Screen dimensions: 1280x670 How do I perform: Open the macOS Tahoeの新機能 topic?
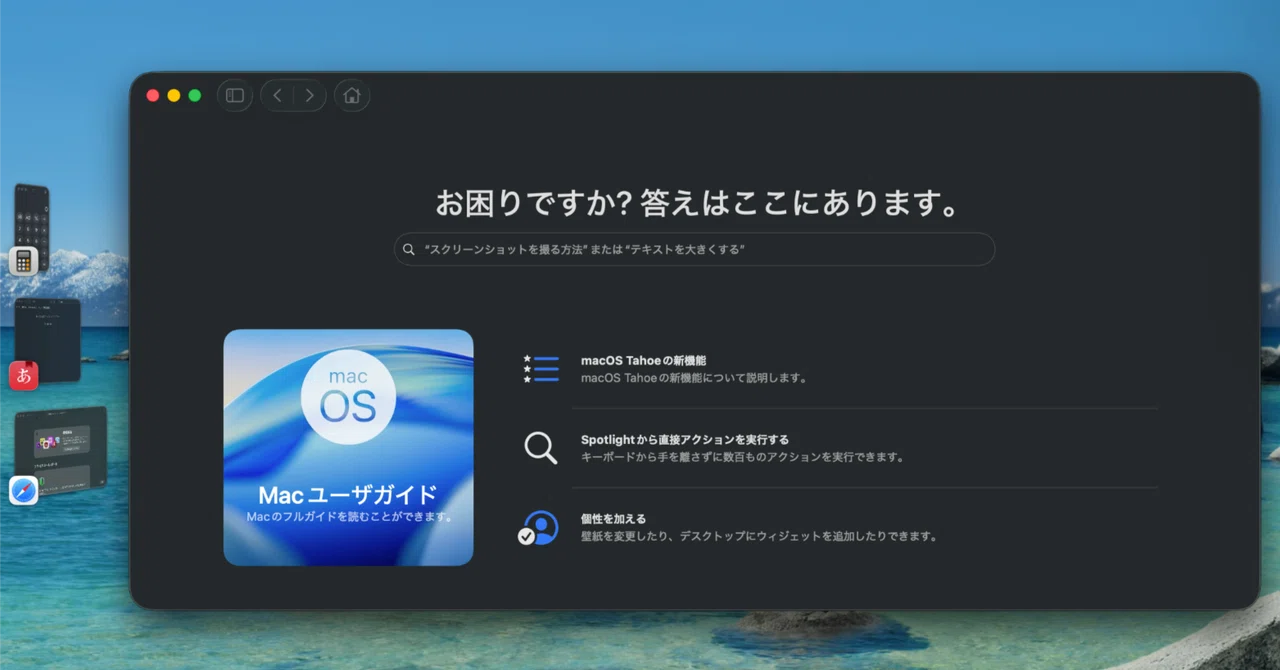[644, 360]
